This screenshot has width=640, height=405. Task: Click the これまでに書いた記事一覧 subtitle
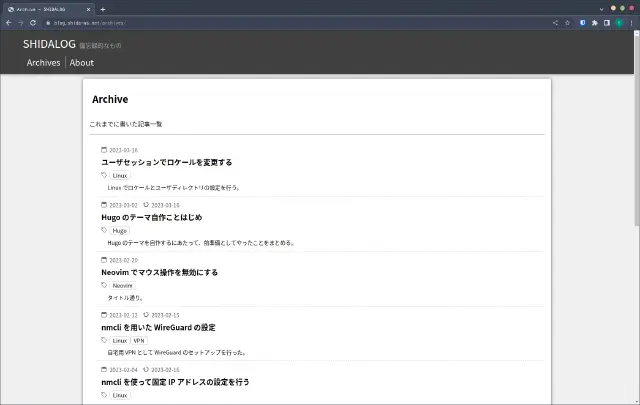tap(126, 124)
